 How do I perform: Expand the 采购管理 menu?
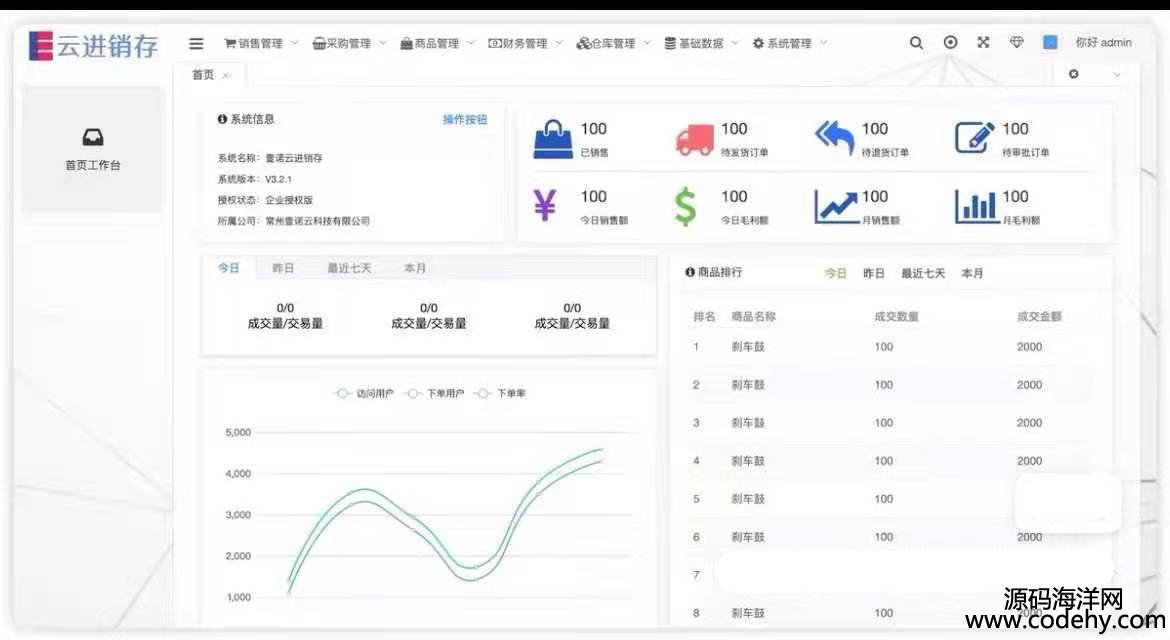click(x=348, y=43)
